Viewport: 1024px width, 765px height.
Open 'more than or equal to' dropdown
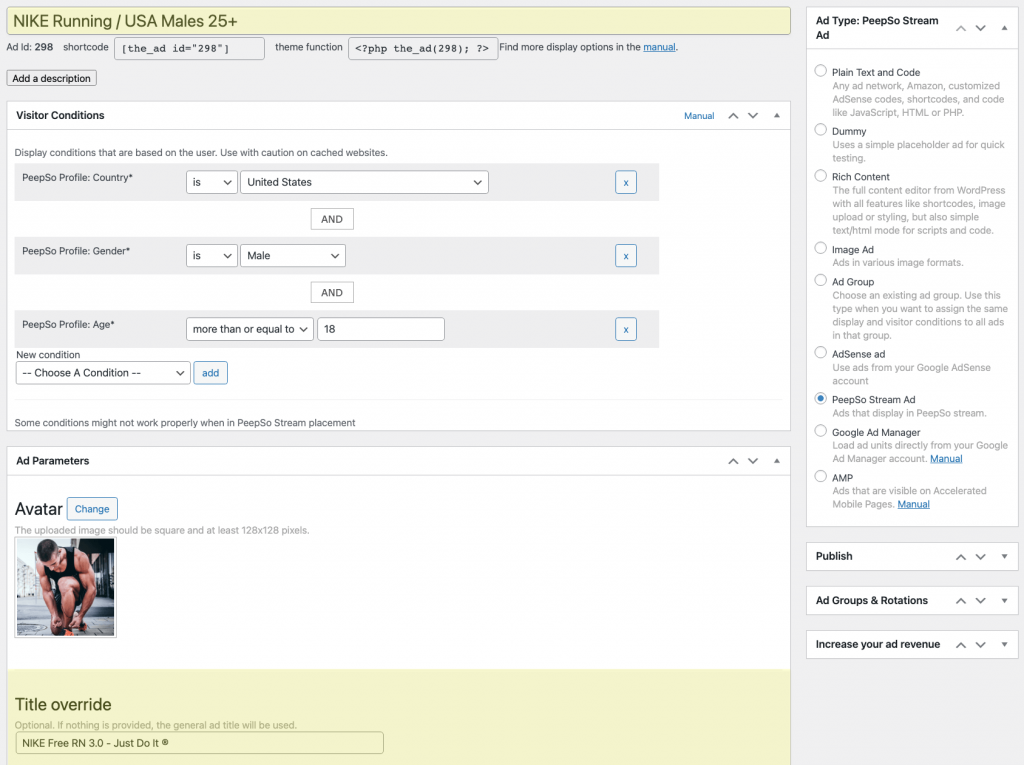point(249,329)
